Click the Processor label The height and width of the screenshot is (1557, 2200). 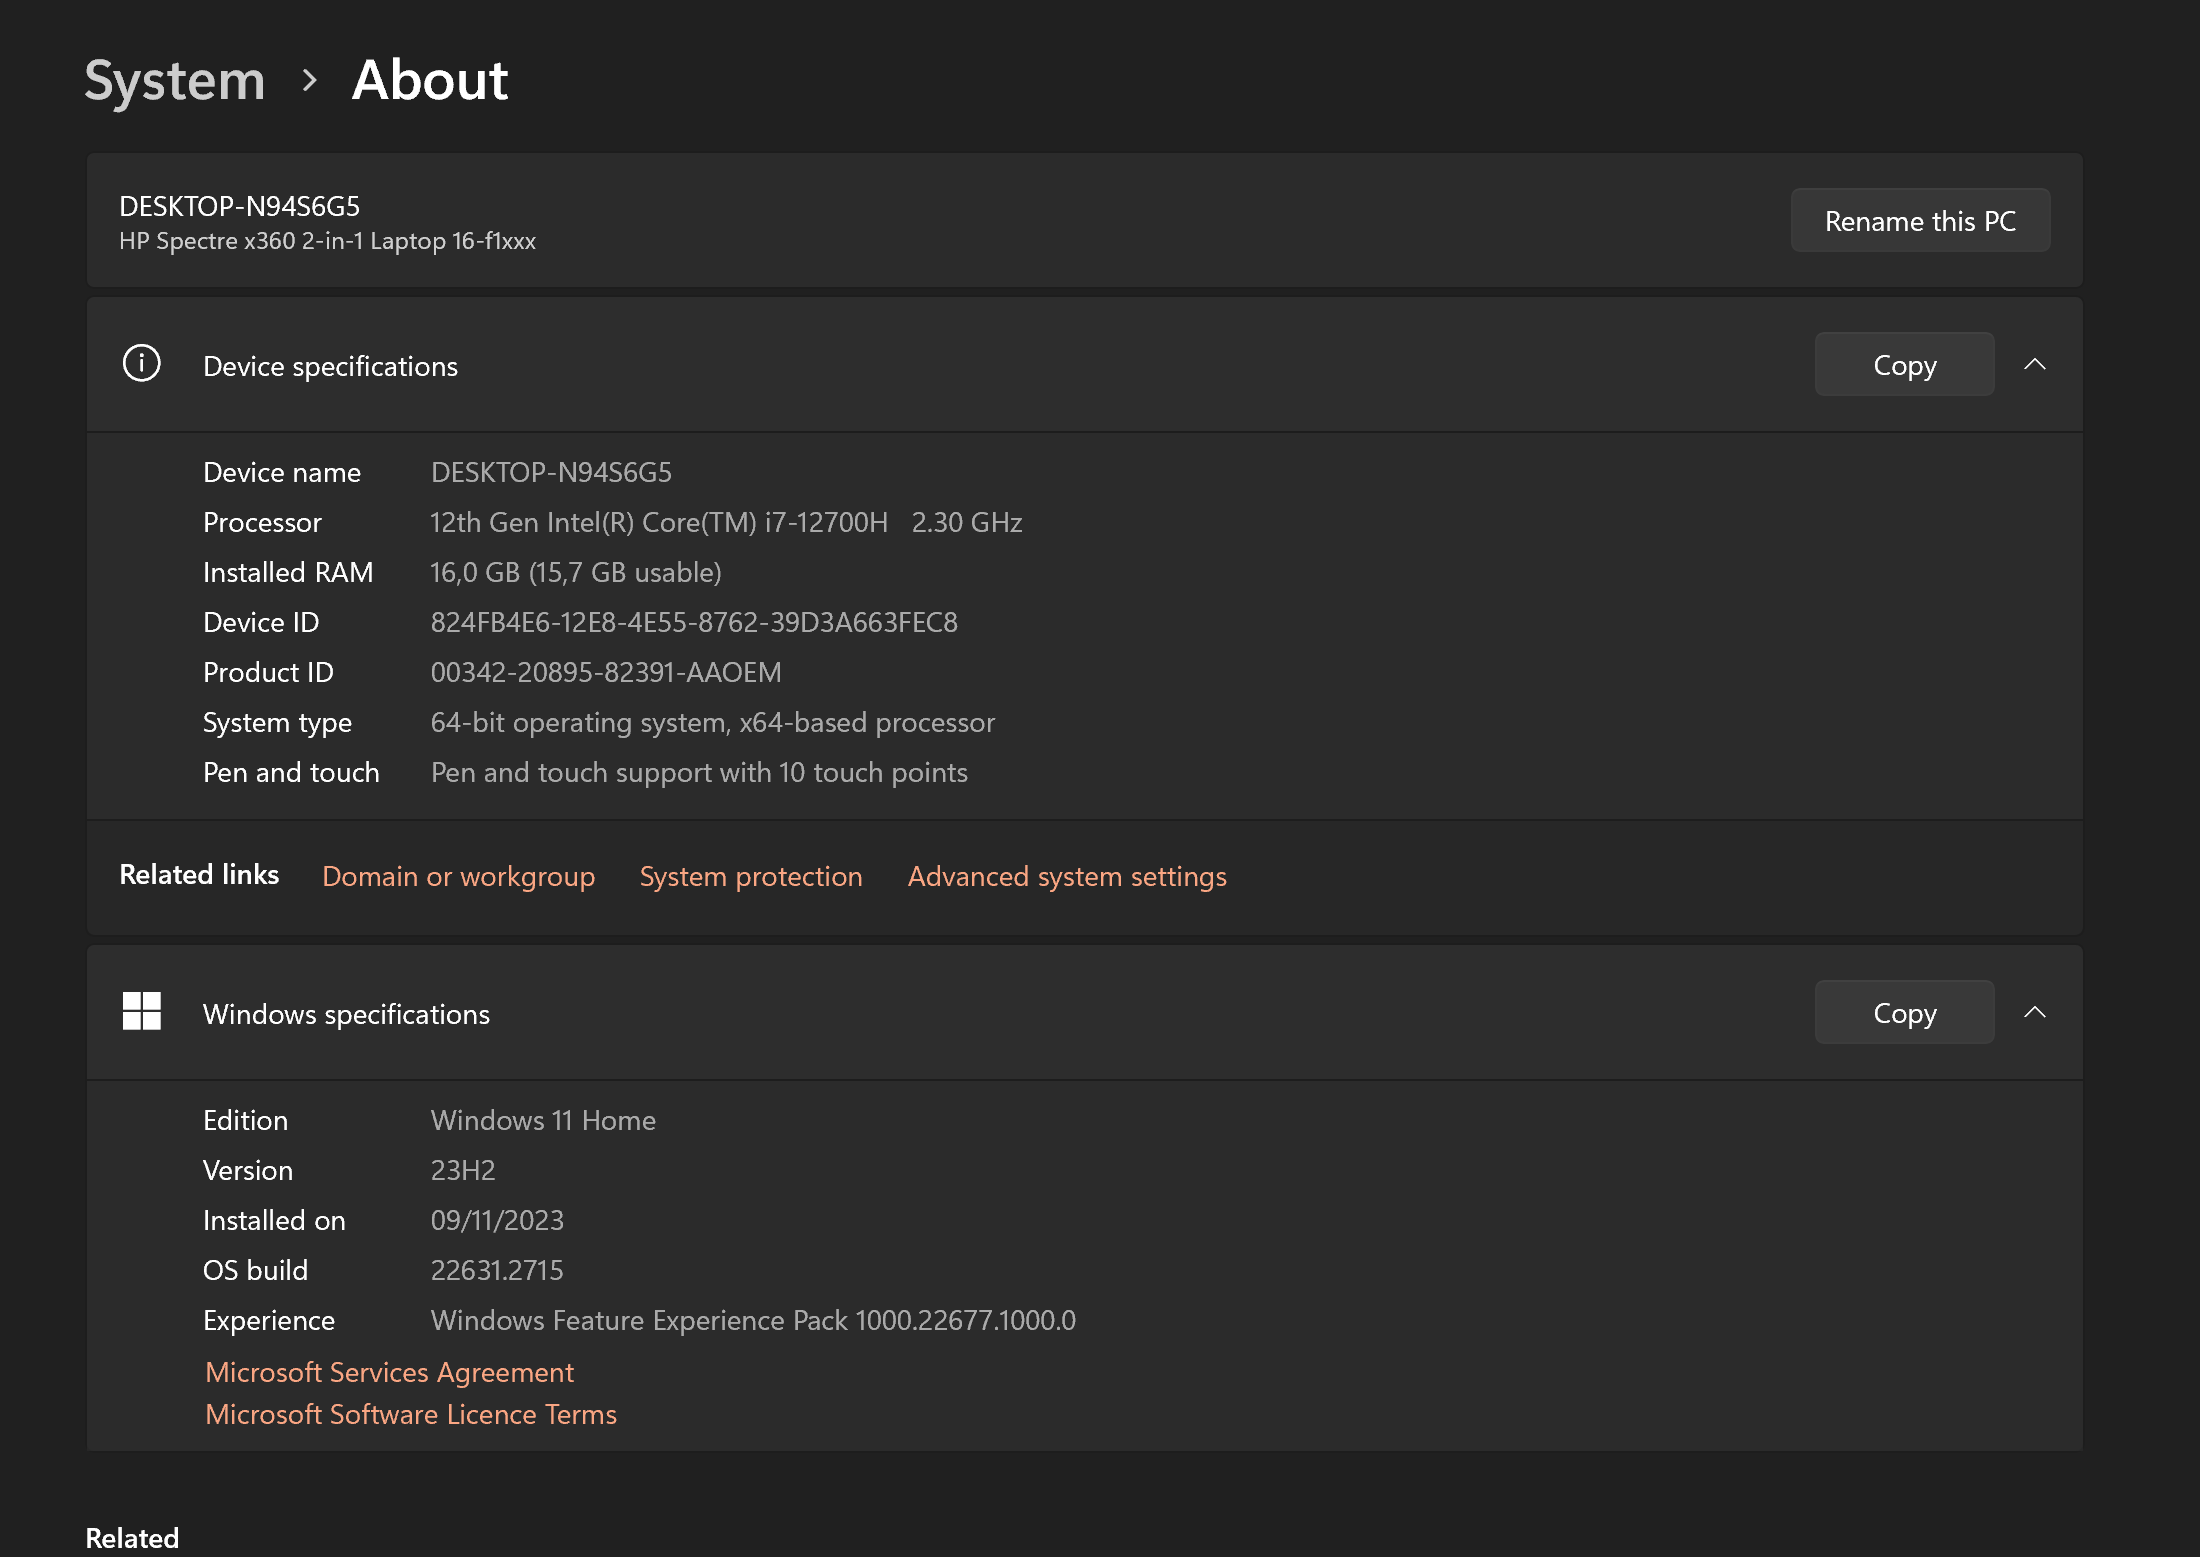pos(262,522)
